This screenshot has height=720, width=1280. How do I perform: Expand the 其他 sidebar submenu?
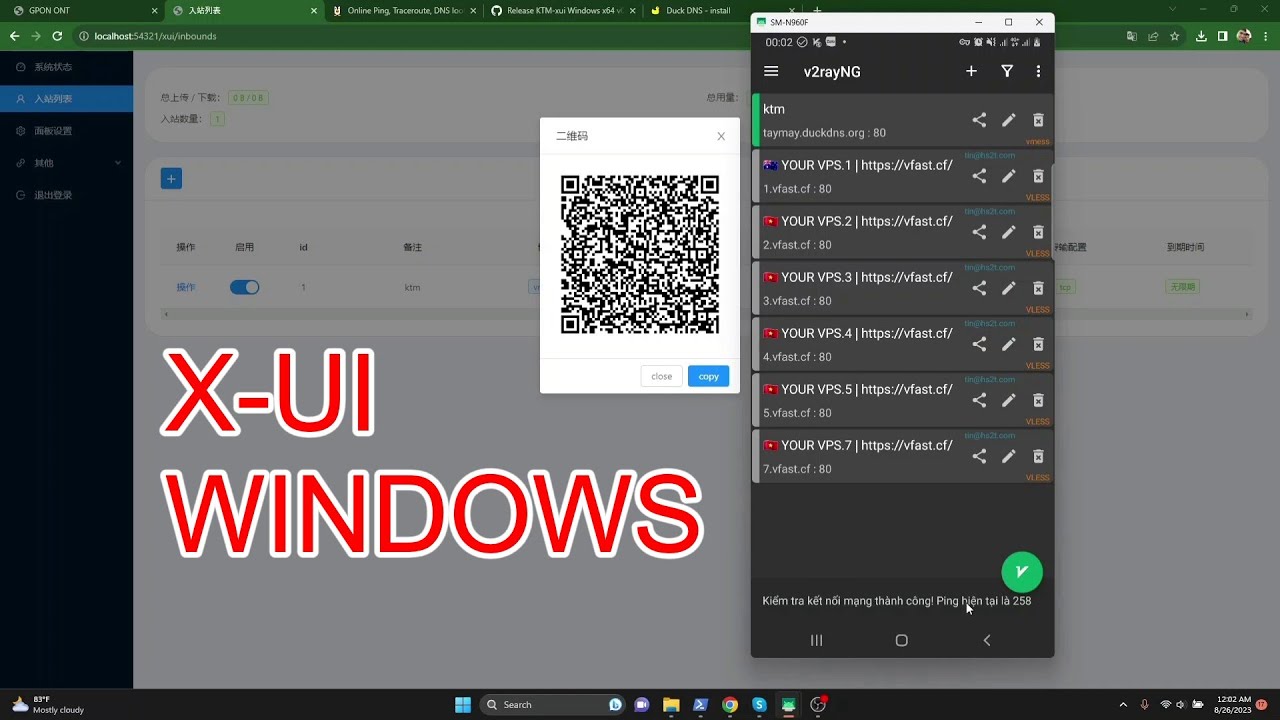coord(66,163)
